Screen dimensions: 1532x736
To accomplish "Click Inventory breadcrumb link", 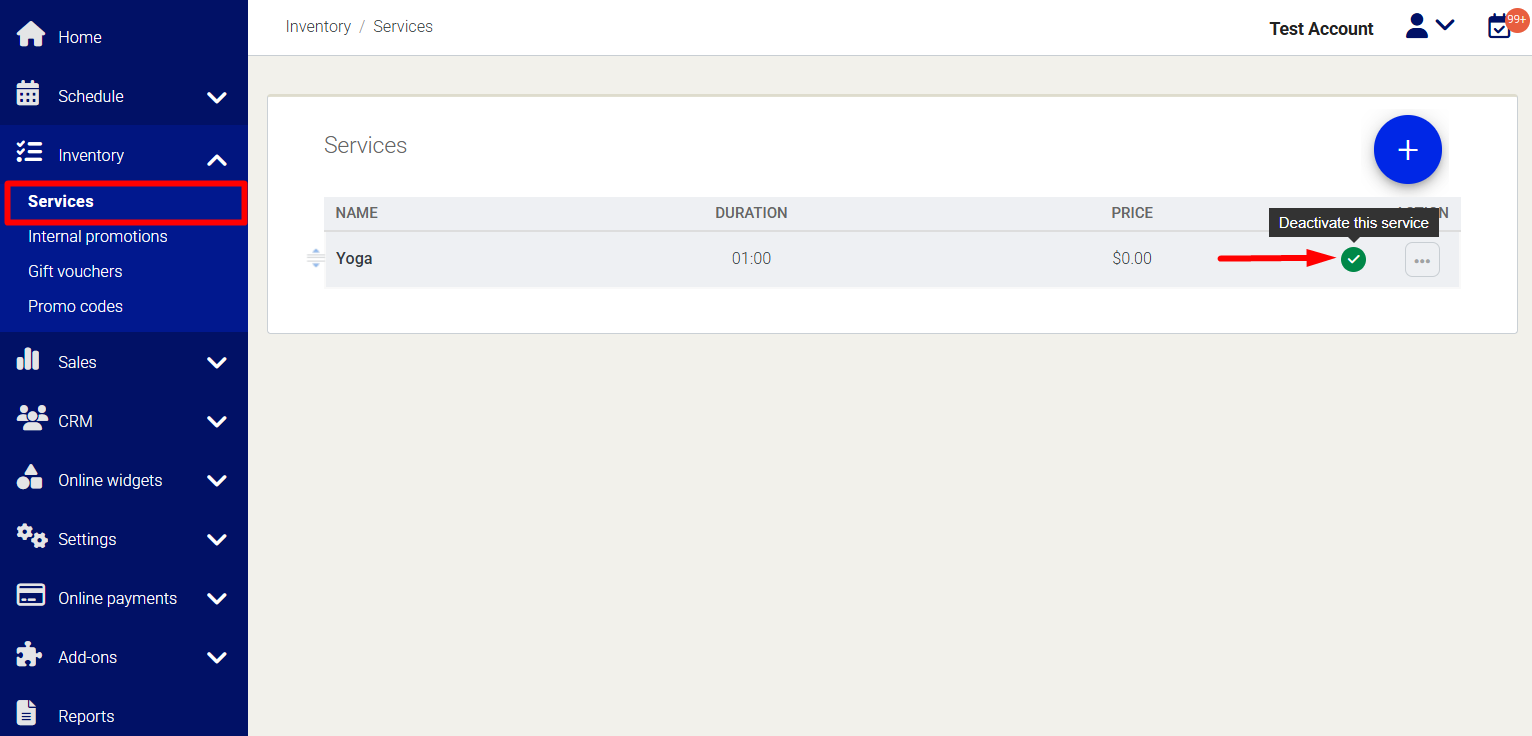I will pyautogui.click(x=318, y=26).
